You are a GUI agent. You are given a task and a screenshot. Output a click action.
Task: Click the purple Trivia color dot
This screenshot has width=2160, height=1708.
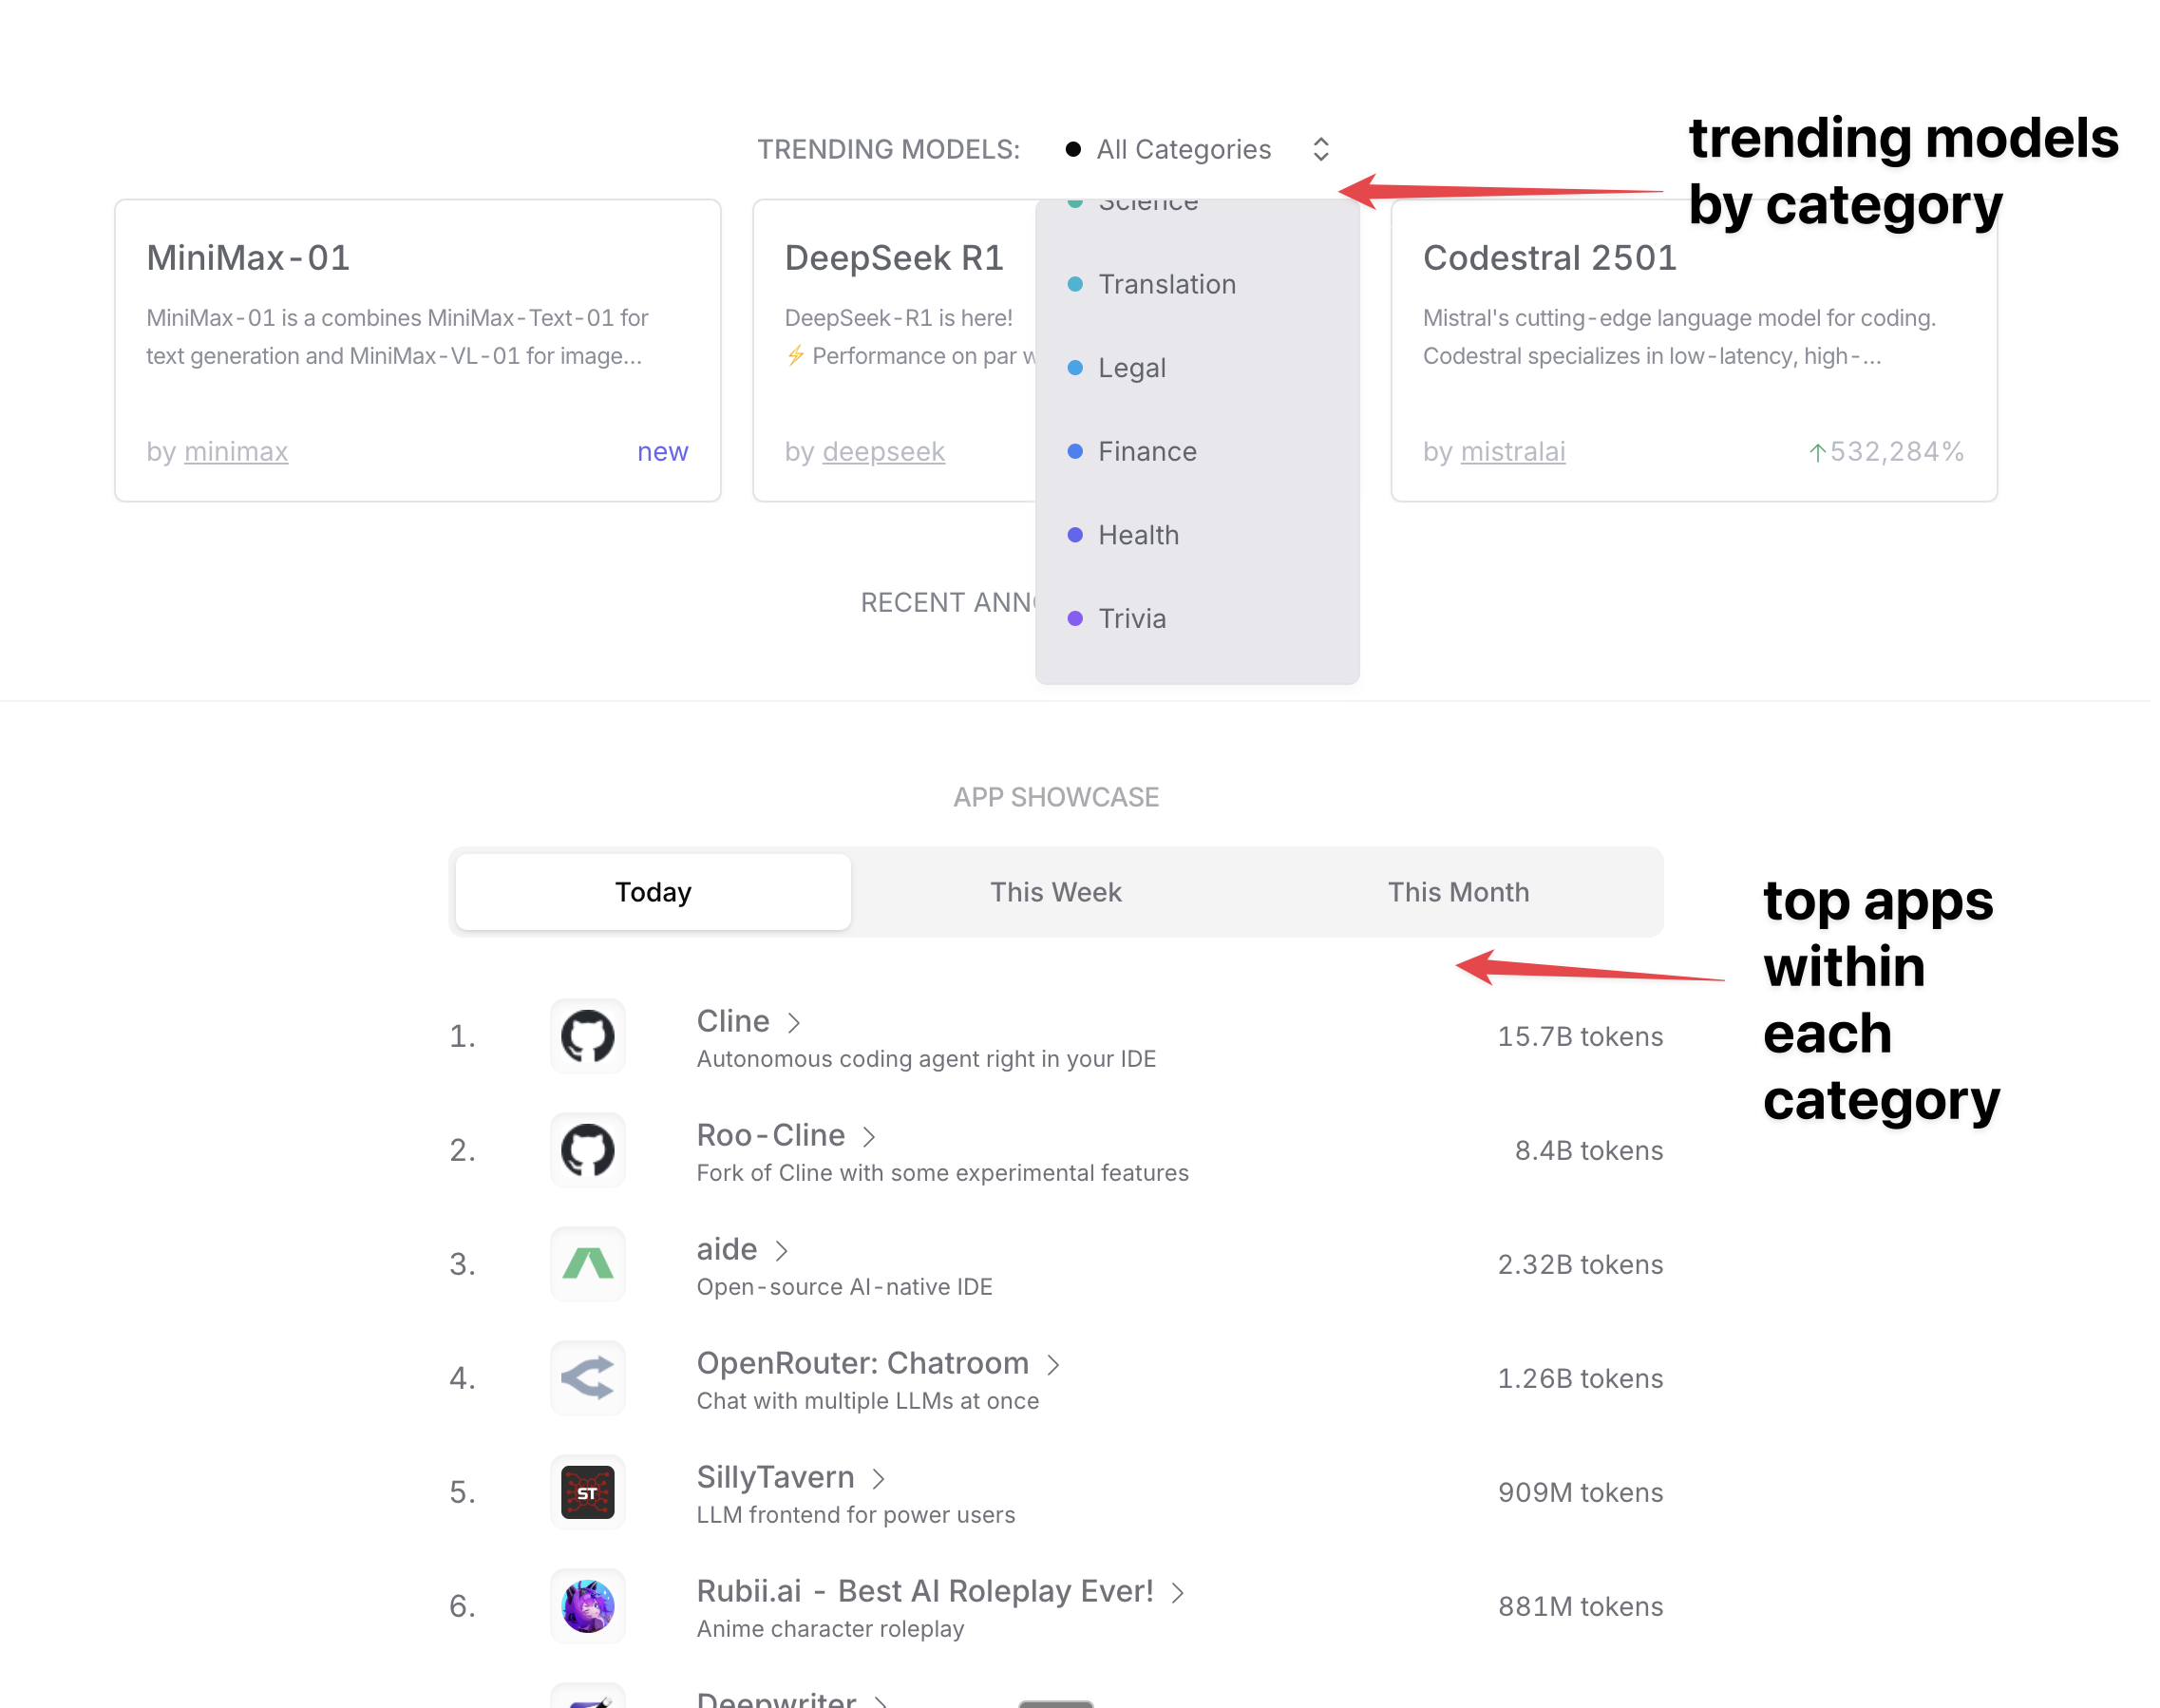[1075, 618]
